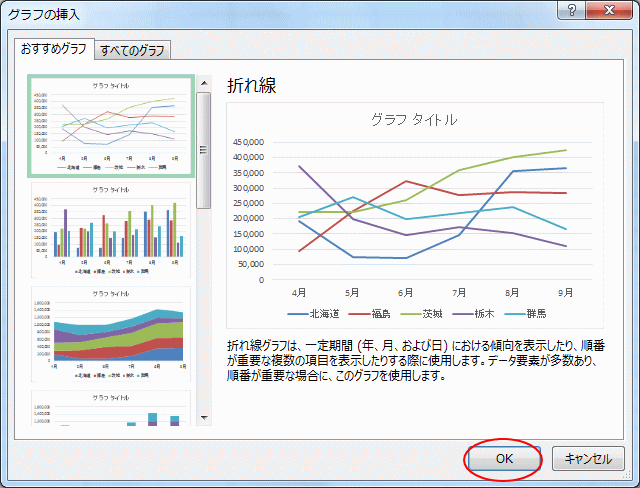
Task: Click the 8月 axis label in preview
Action: tap(512, 293)
